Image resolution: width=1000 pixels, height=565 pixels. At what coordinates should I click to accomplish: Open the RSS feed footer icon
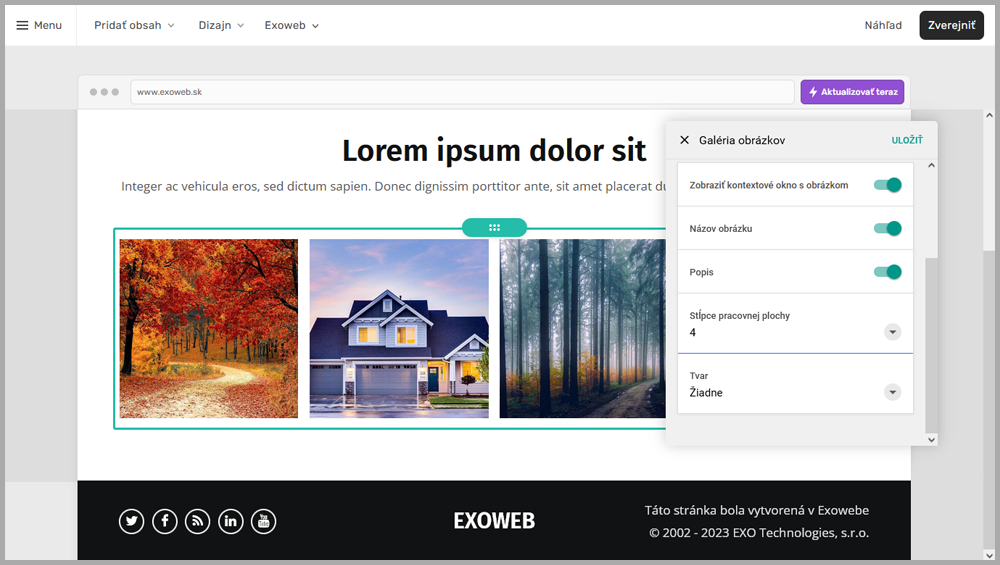198,522
